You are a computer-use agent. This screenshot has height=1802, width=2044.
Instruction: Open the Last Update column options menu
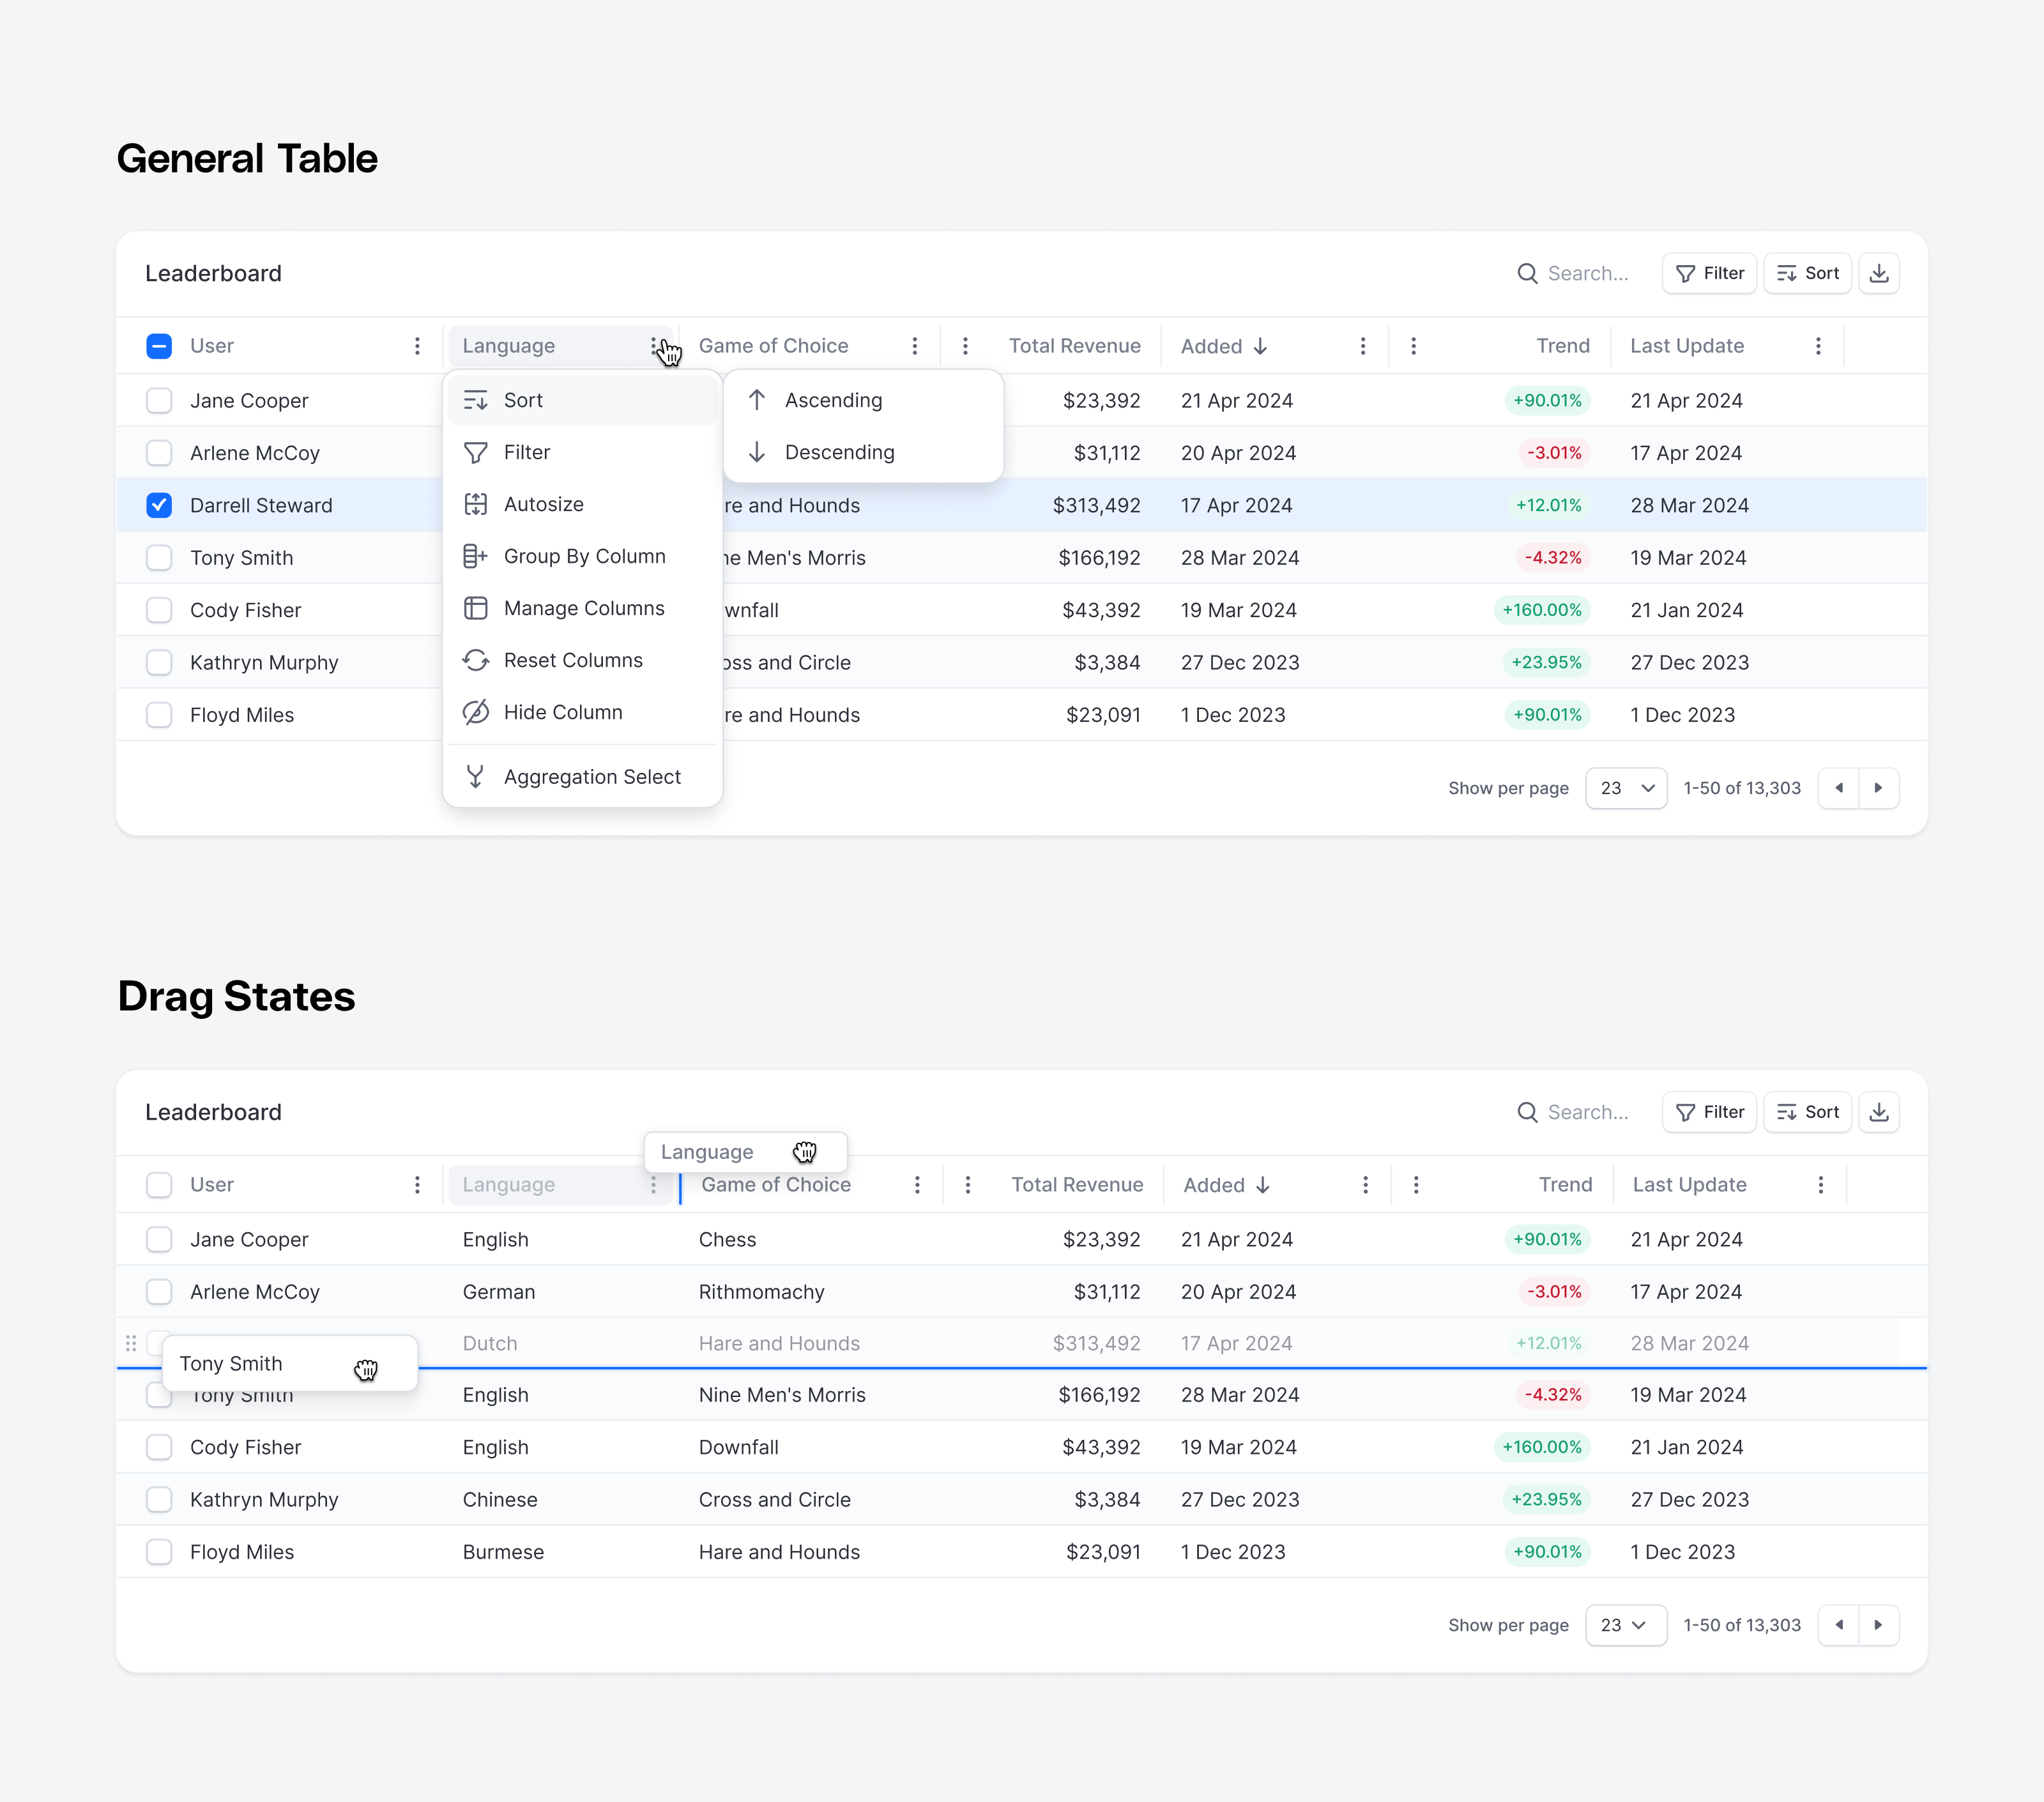[1819, 345]
